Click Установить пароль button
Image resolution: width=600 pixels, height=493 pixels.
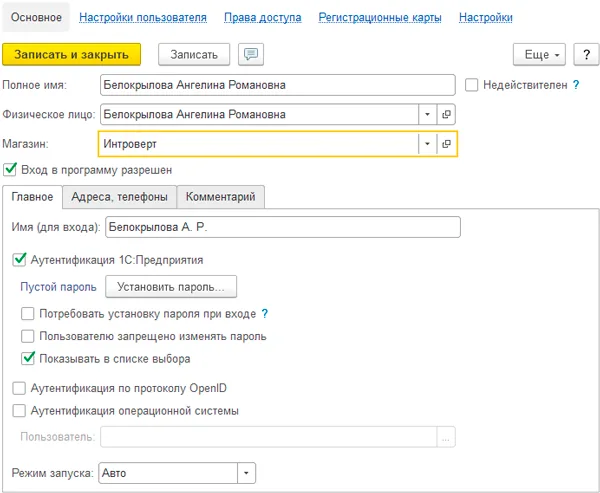tap(170, 288)
